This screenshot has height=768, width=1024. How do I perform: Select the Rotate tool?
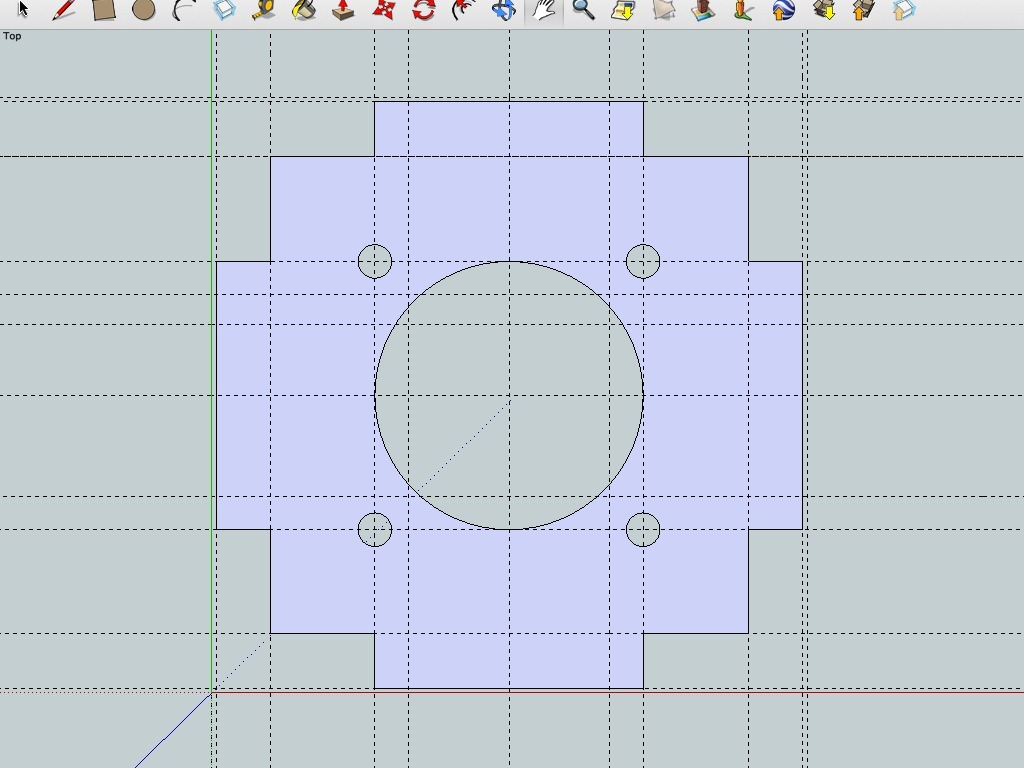pyautogui.click(x=424, y=9)
